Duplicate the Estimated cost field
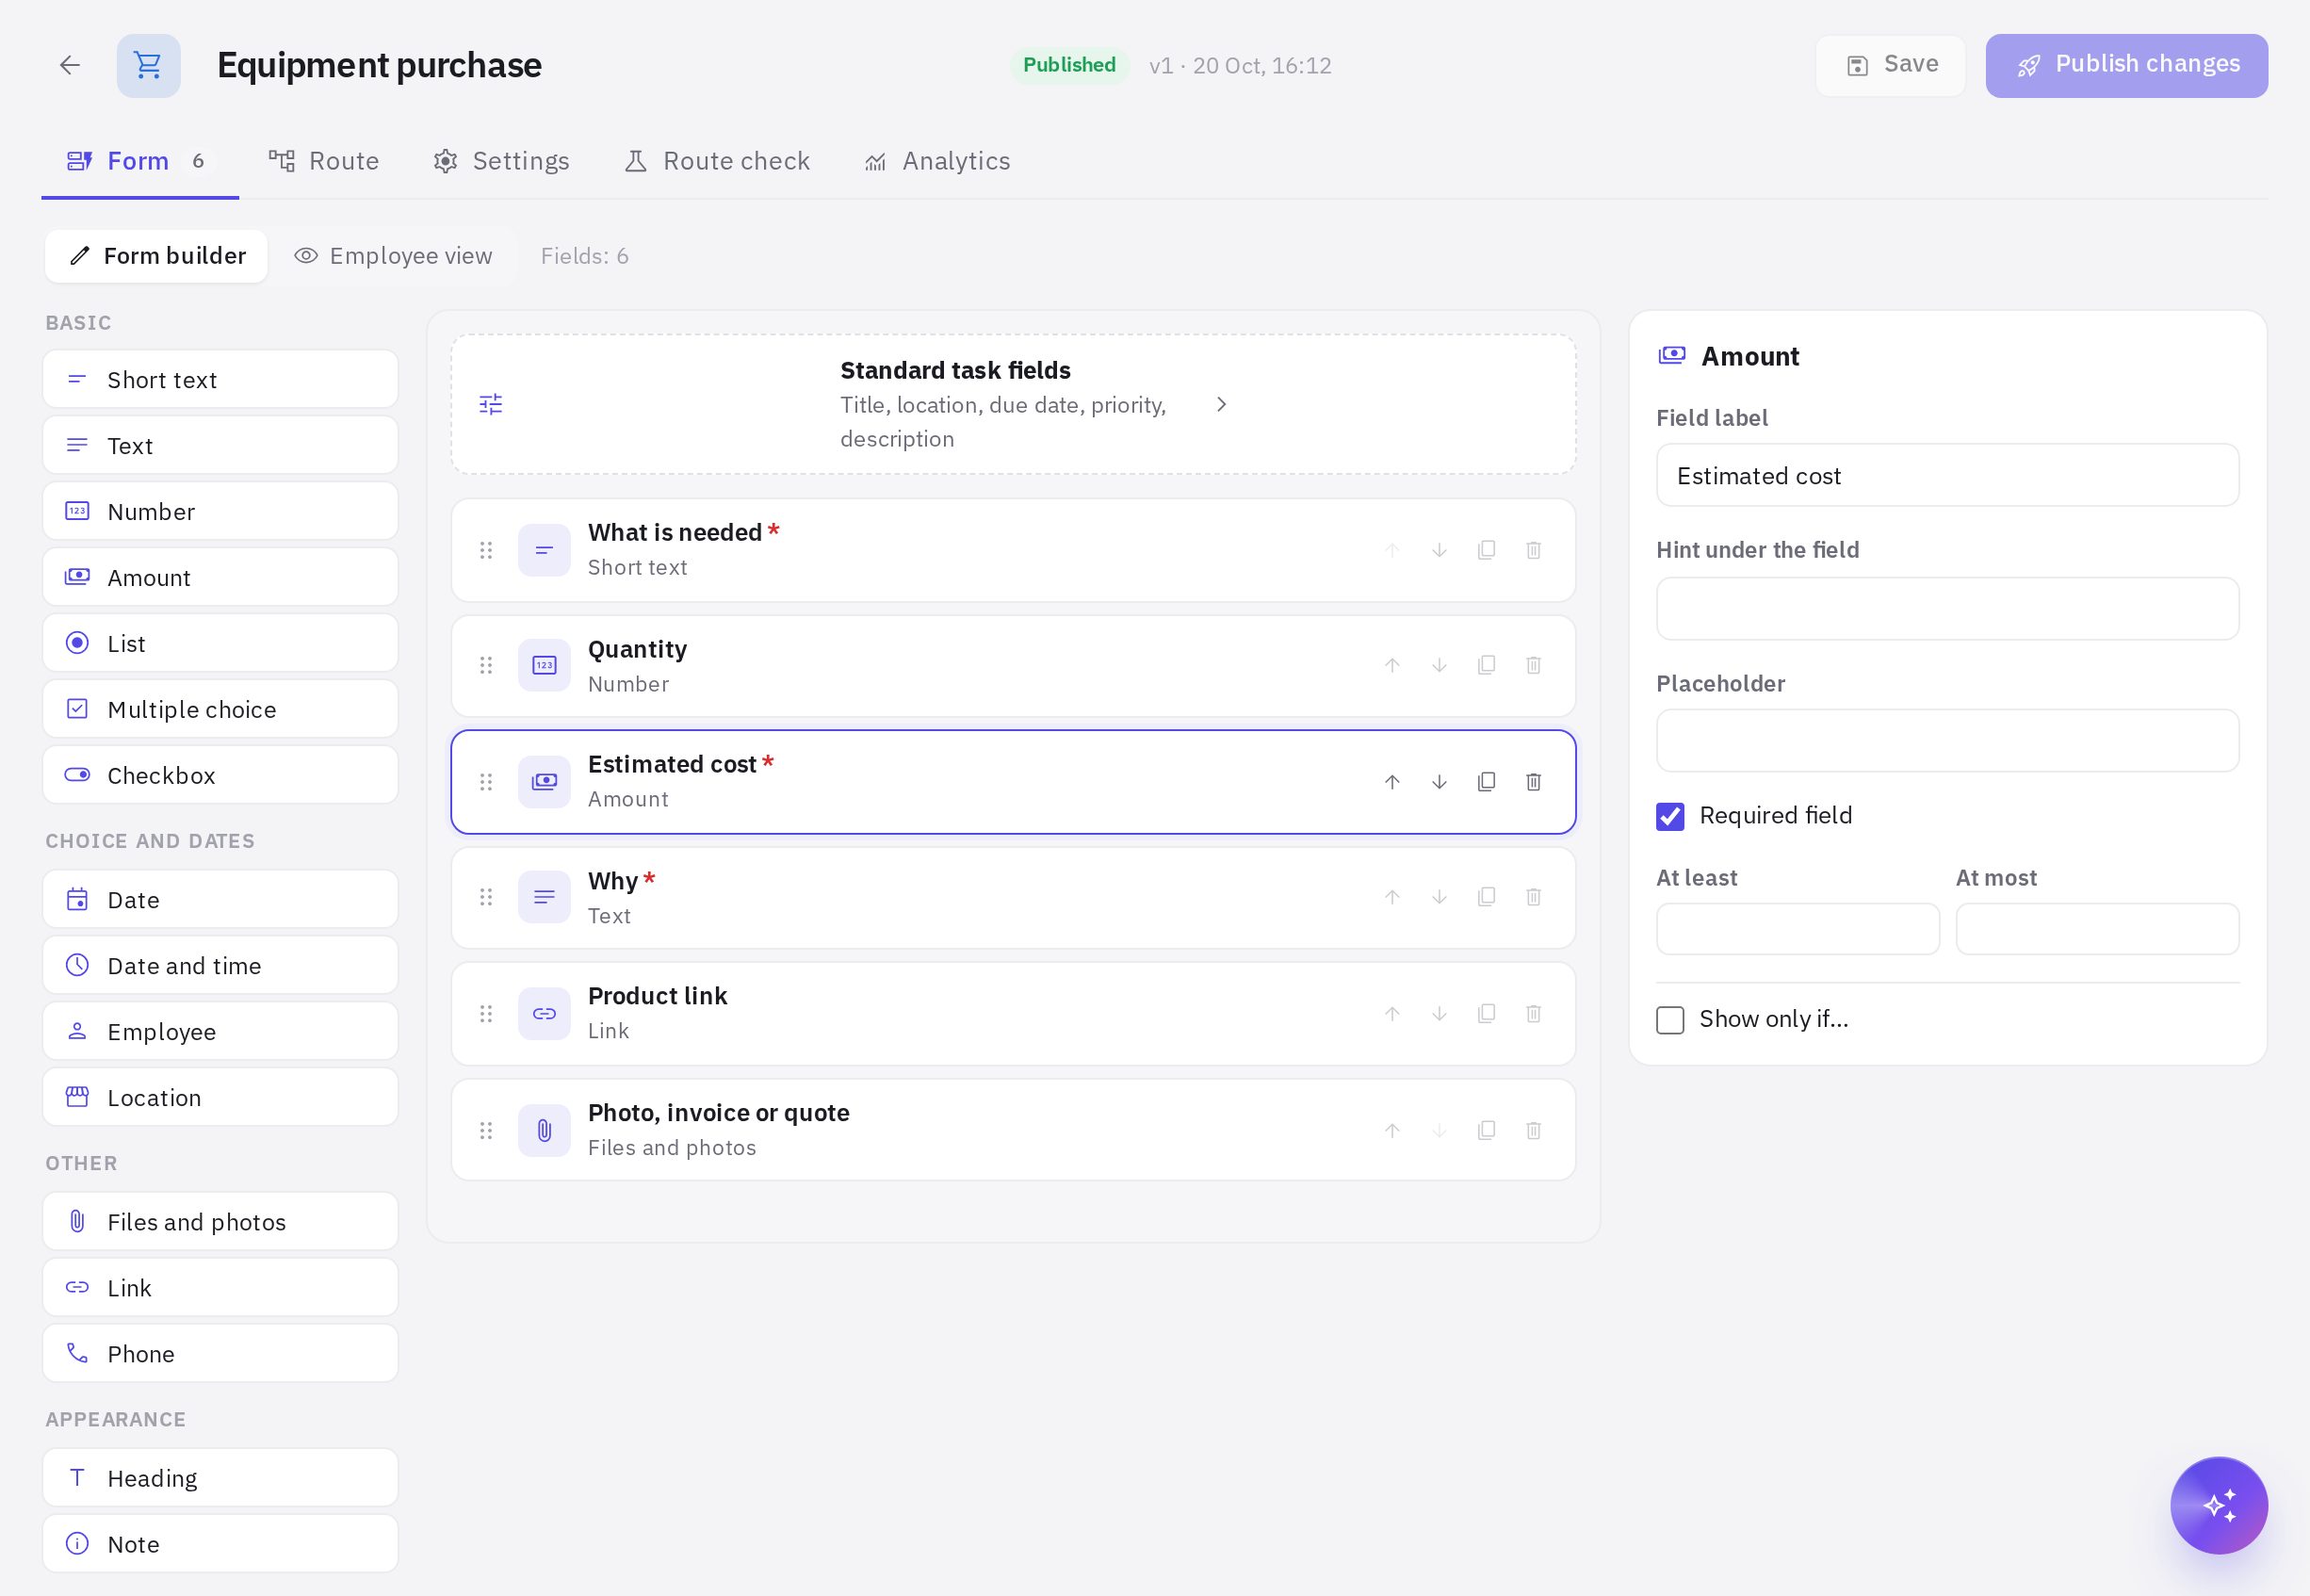This screenshot has height=1596, width=2310. 1486,782
